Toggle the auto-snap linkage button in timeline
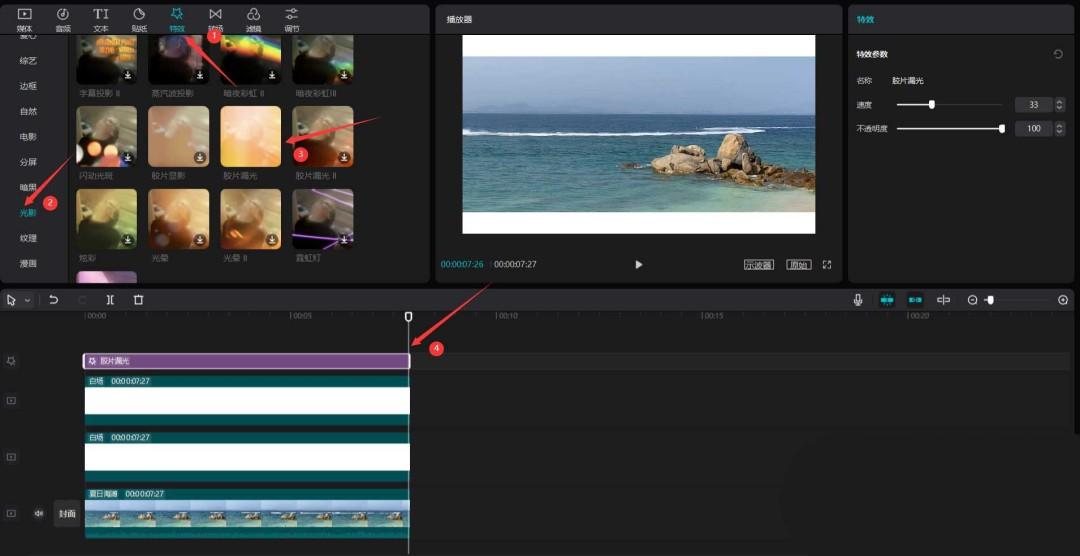 (x=915, y=300)
